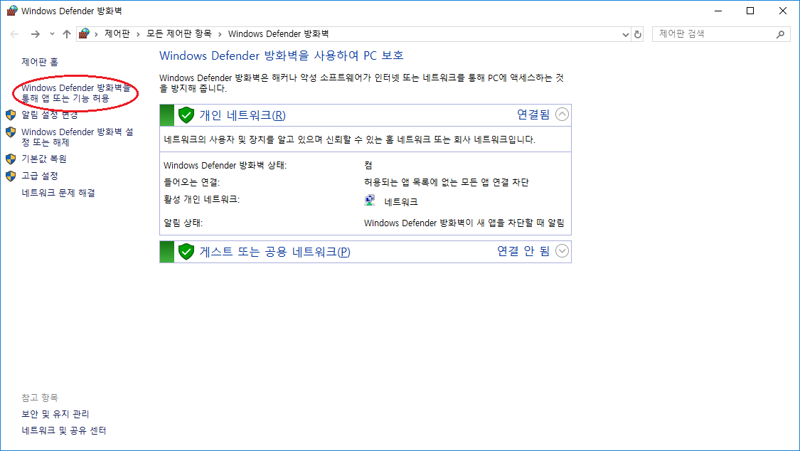
Task: Click the 'Windows Defender 방화벽 상태:' label
Action: 225,165
